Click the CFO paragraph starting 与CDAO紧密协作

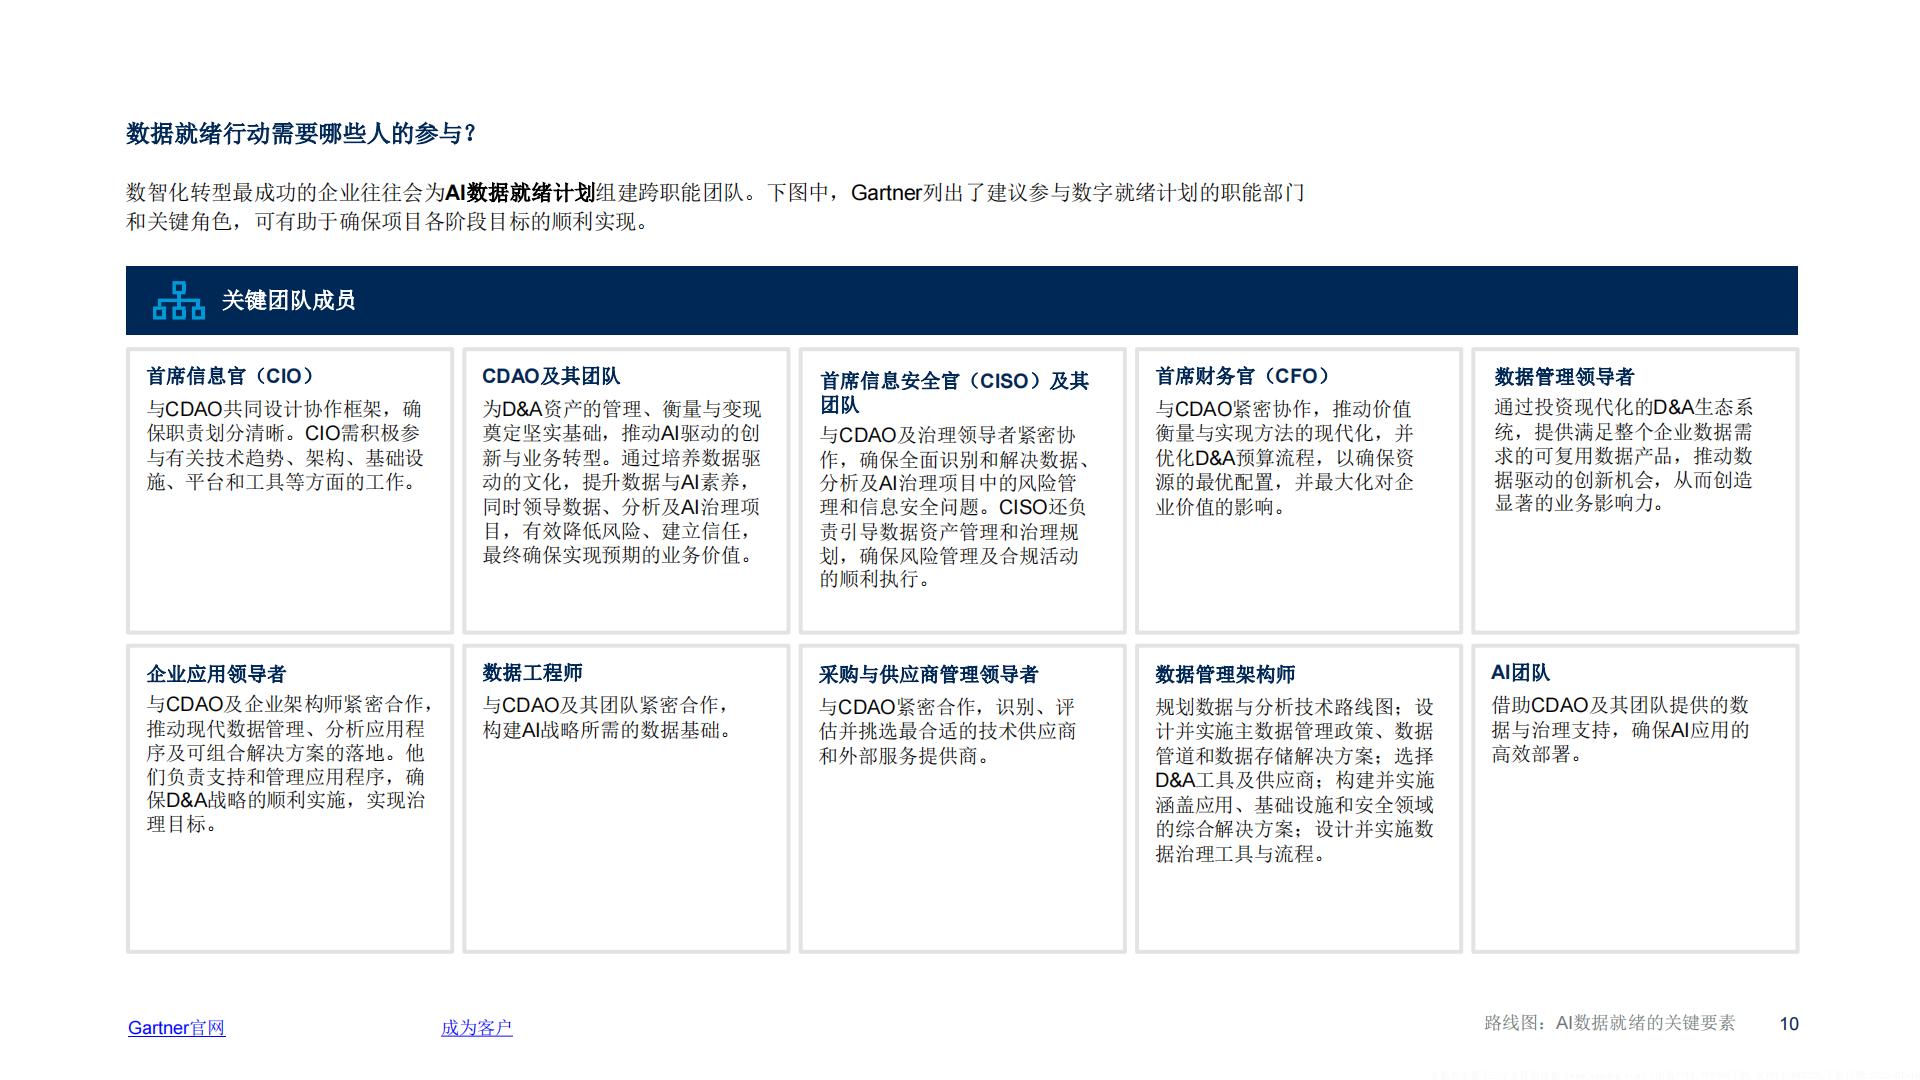click(x=1285, y=458)
